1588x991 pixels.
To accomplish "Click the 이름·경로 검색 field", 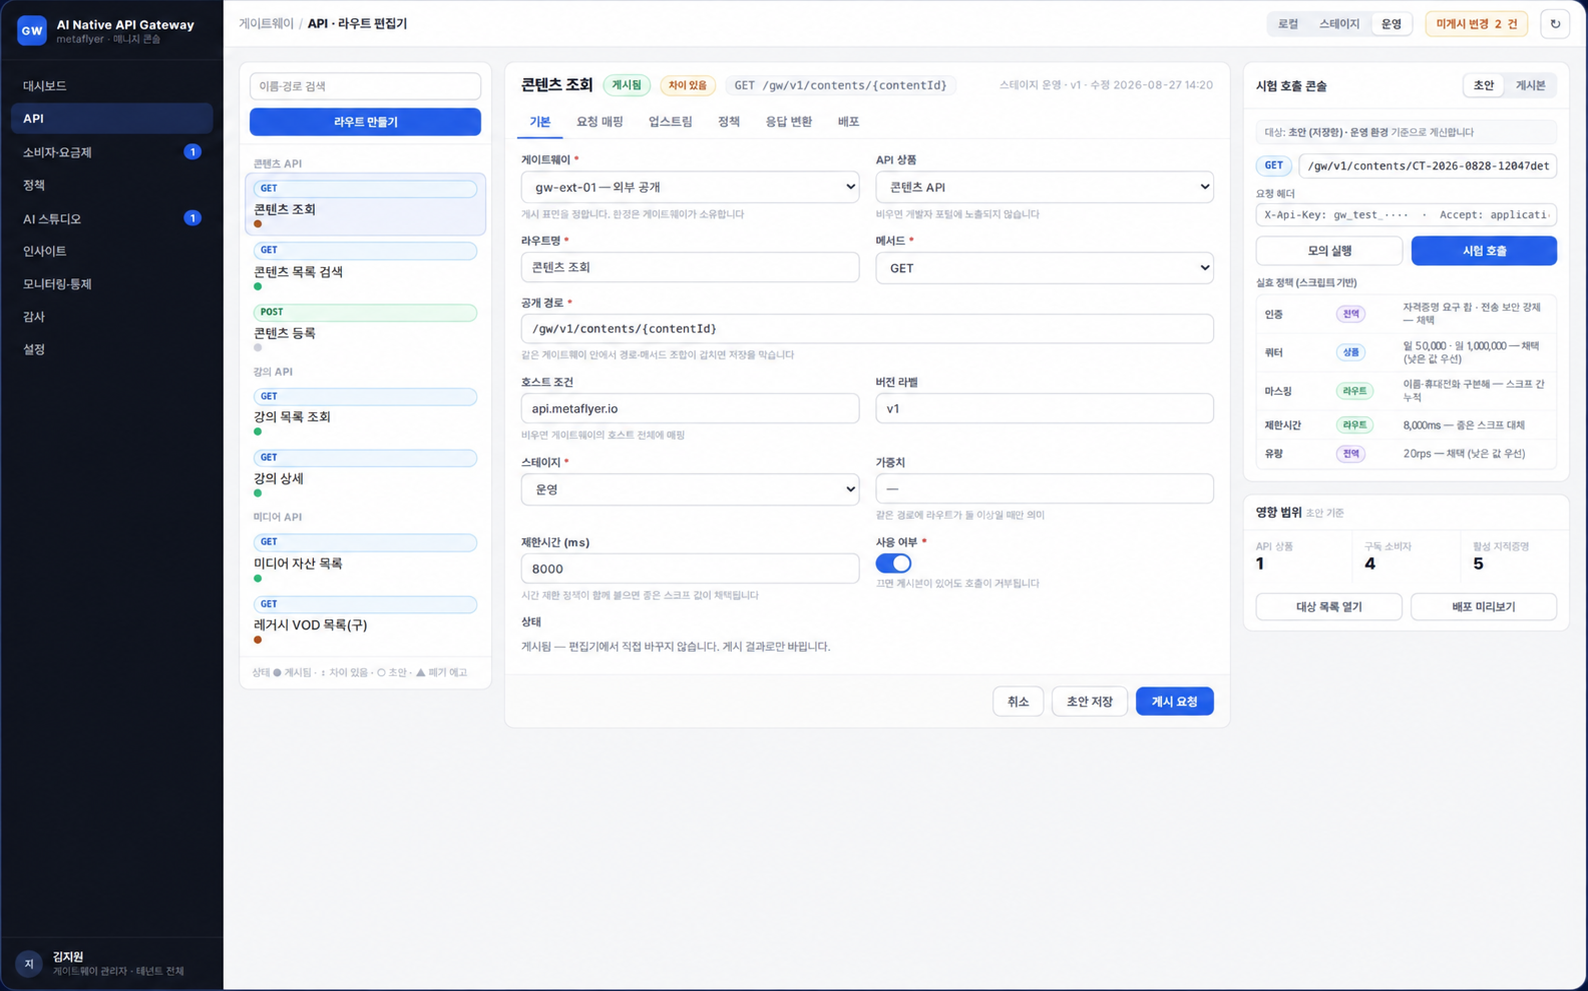I will point(365,86).
